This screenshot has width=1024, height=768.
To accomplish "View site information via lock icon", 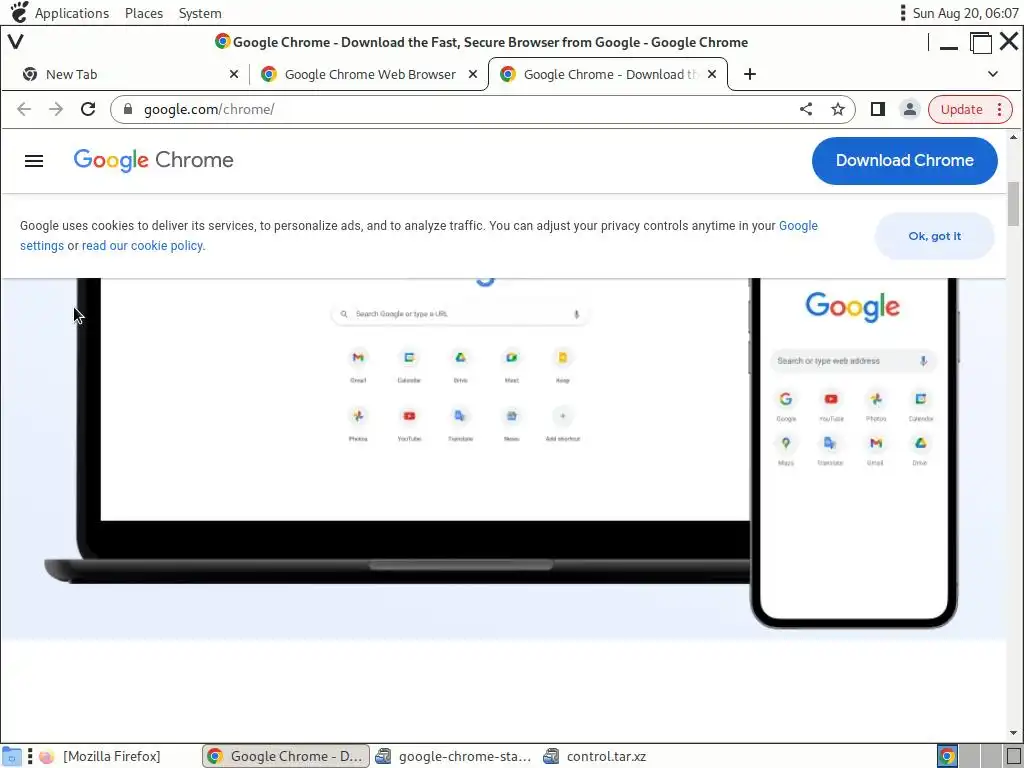I will pyautogui.click(x=128, y=109).
